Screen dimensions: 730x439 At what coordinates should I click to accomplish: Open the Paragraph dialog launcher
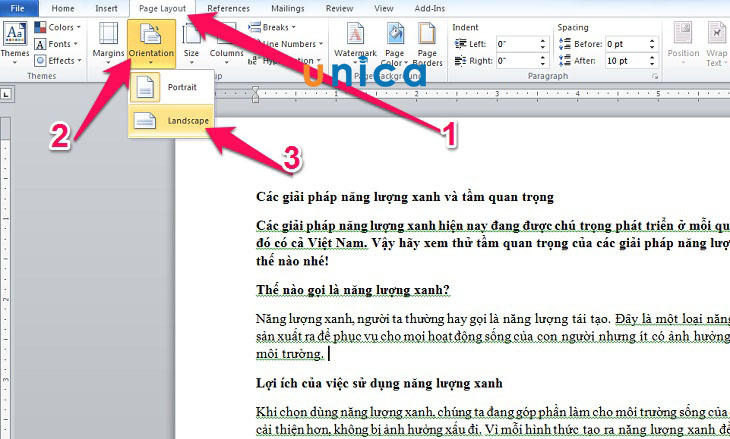[653, 76]
